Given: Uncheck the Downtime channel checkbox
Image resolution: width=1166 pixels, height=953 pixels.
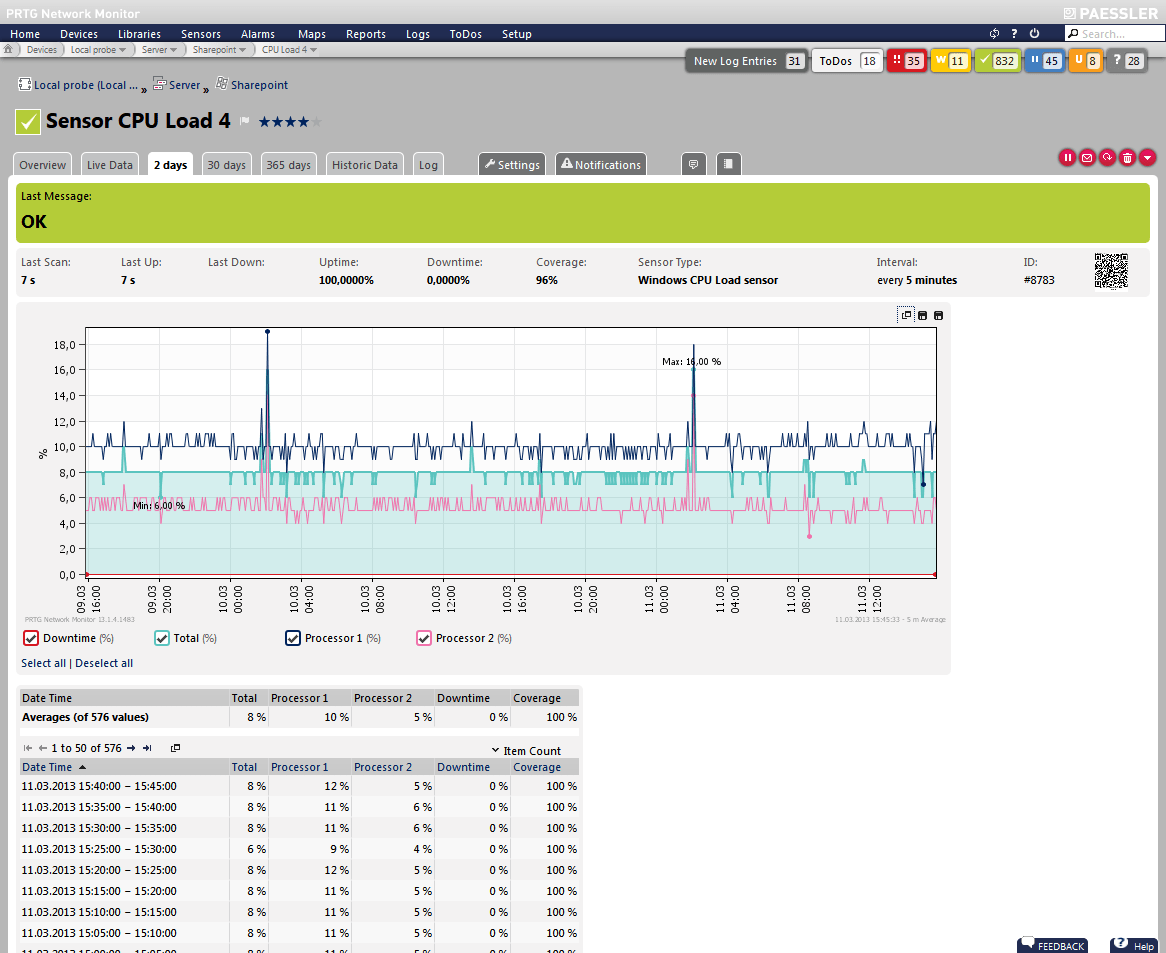Looking at the screenshot, I should click(30, 638).
